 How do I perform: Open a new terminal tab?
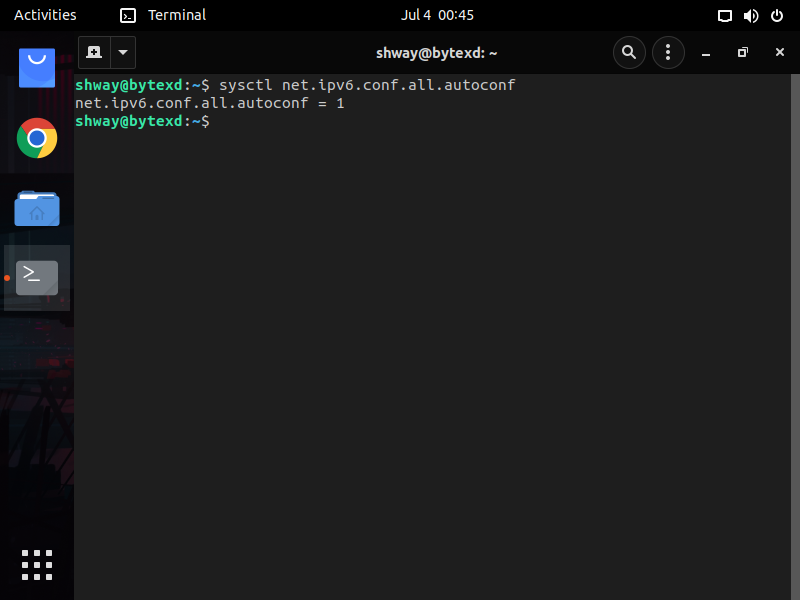94,52
